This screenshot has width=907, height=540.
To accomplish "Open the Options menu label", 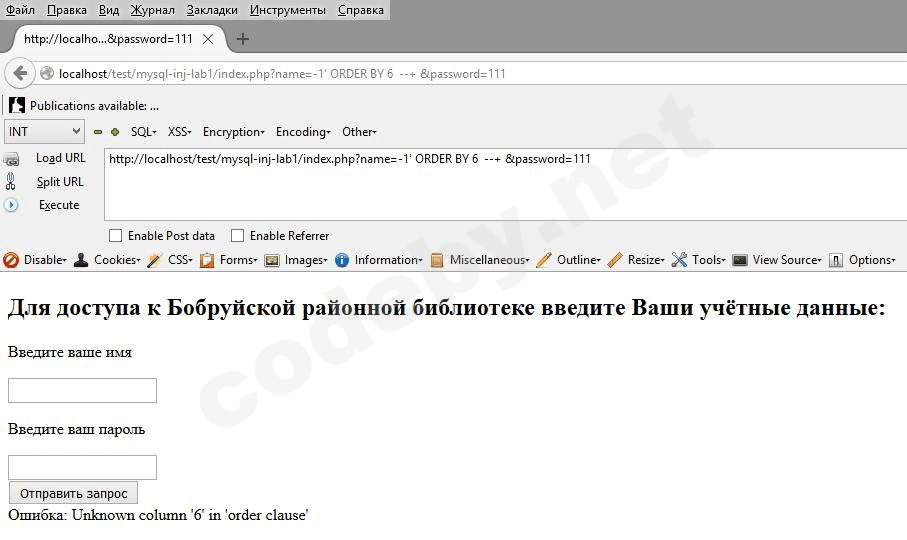I will [x=872, y=260].
